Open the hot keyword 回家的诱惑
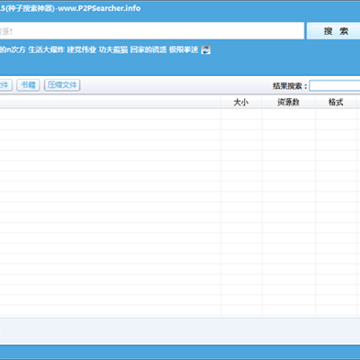The width and height of the screenshot is (360, 360). pos(148,50)
